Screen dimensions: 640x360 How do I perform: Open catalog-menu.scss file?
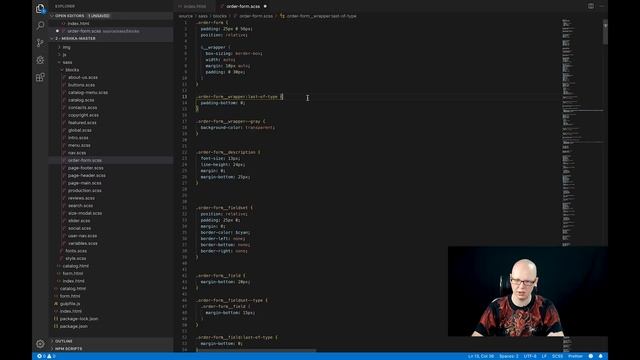pyautogui.click(x=88, y=93)
